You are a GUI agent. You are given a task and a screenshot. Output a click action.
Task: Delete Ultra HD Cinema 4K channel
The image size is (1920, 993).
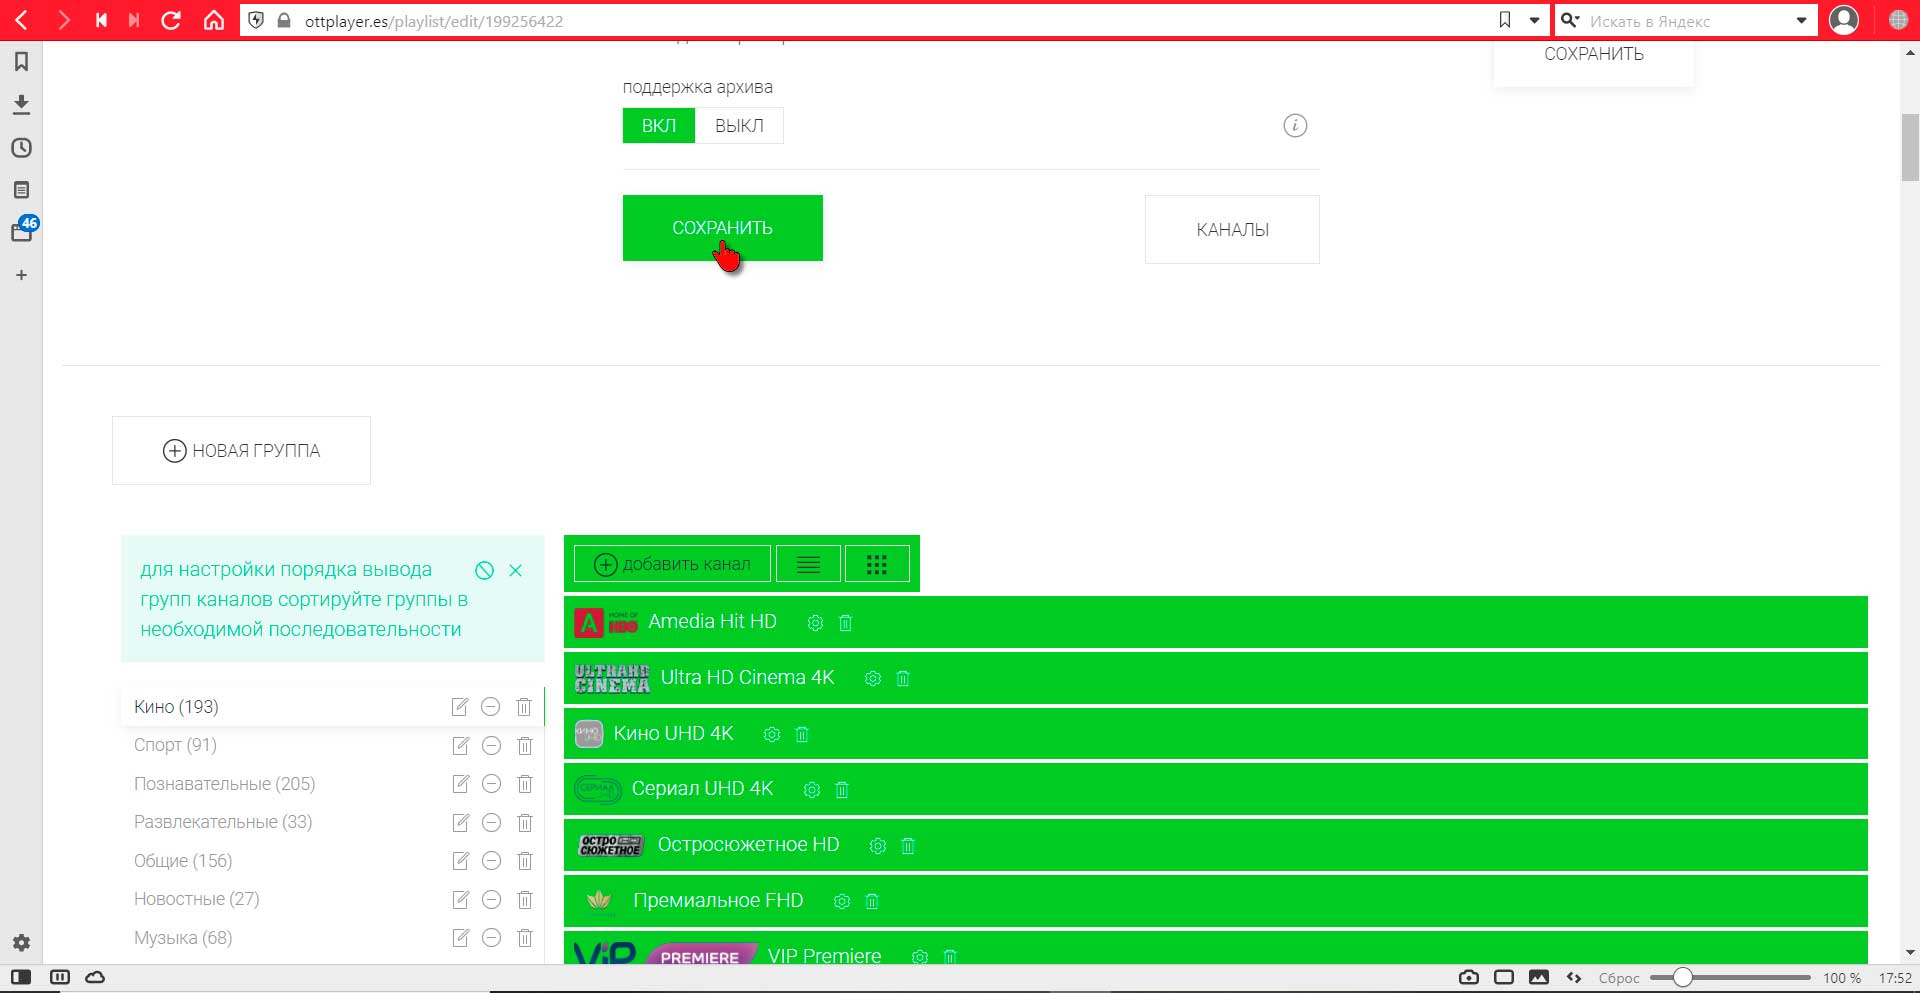coord(903,679)
